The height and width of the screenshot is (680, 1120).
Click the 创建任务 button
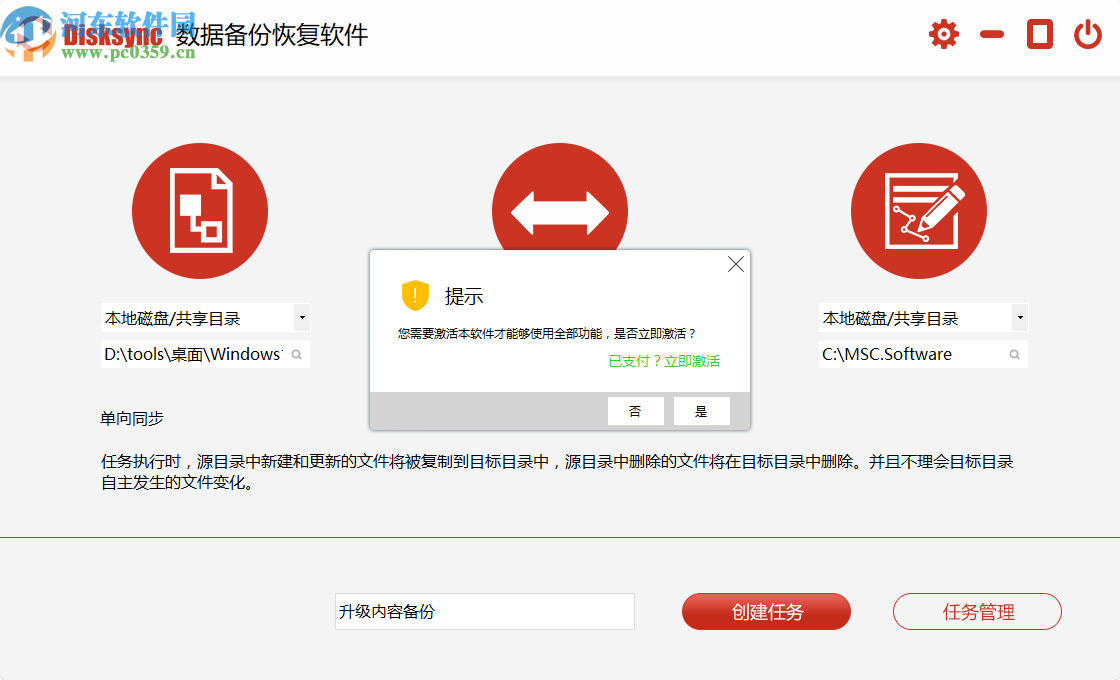766,611
